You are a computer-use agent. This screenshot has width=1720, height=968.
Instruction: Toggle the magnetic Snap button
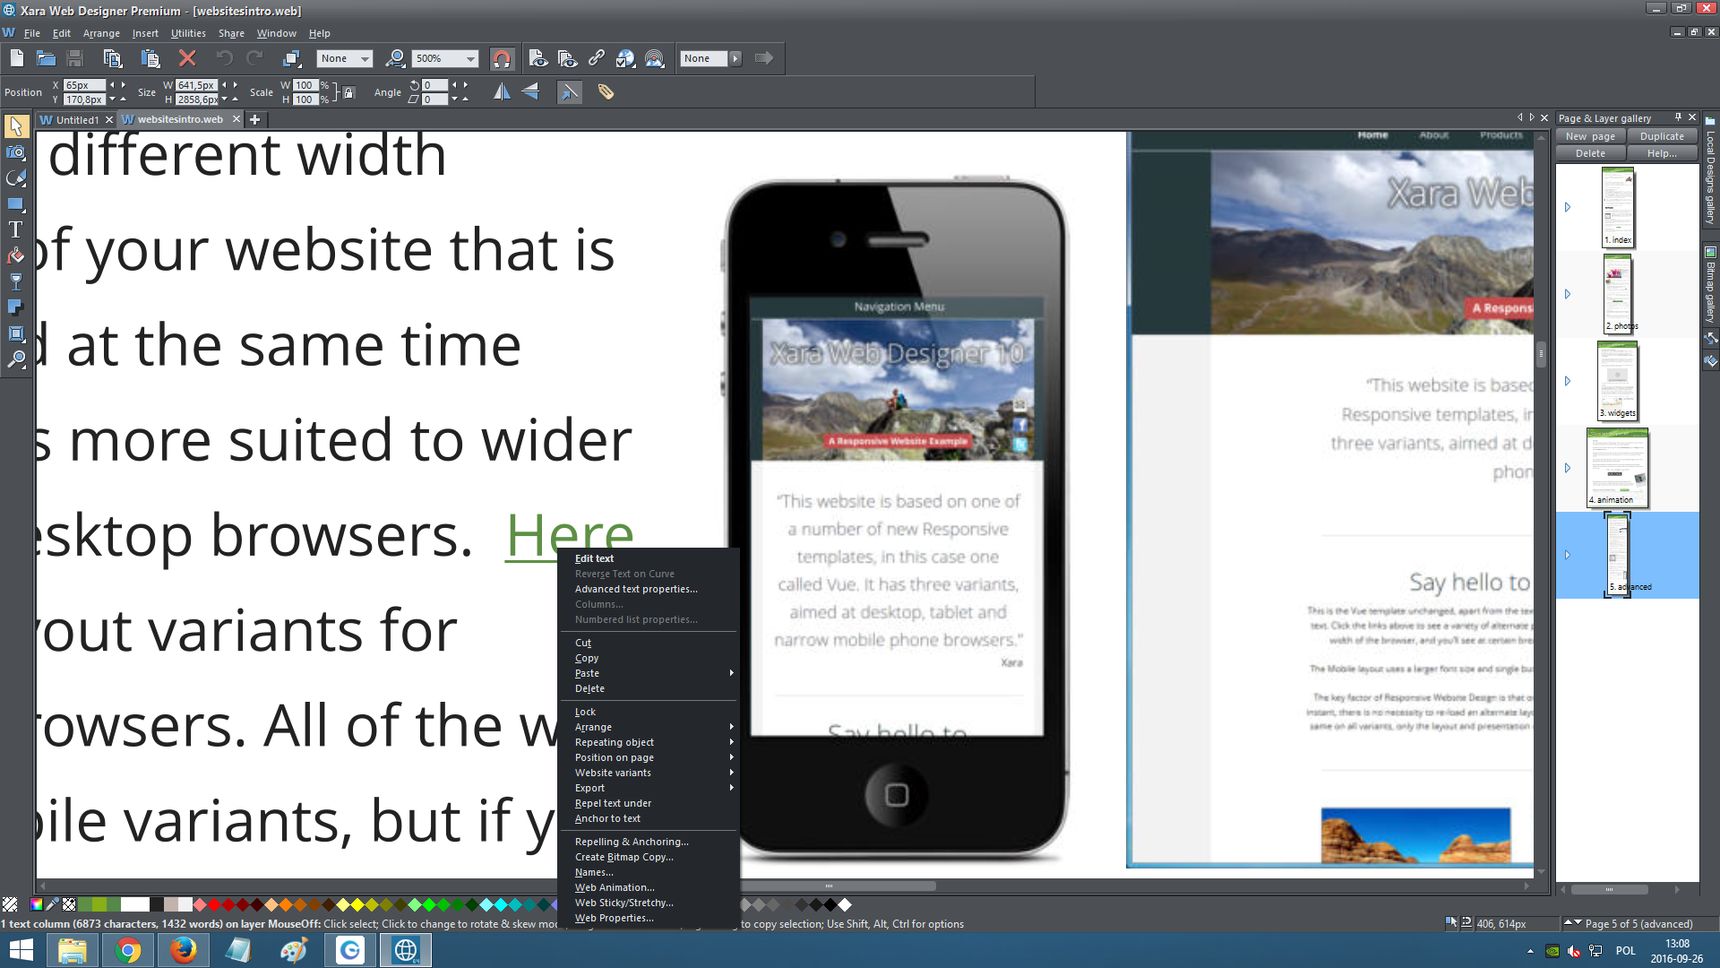click(502, 58)
